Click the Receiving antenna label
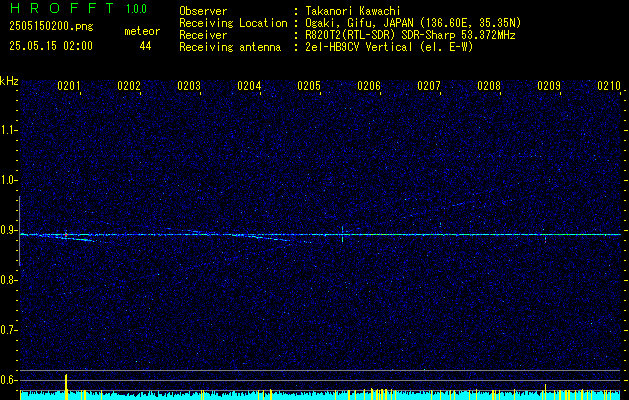This screenshot has width=629, height=400. [x=230, y=47]
